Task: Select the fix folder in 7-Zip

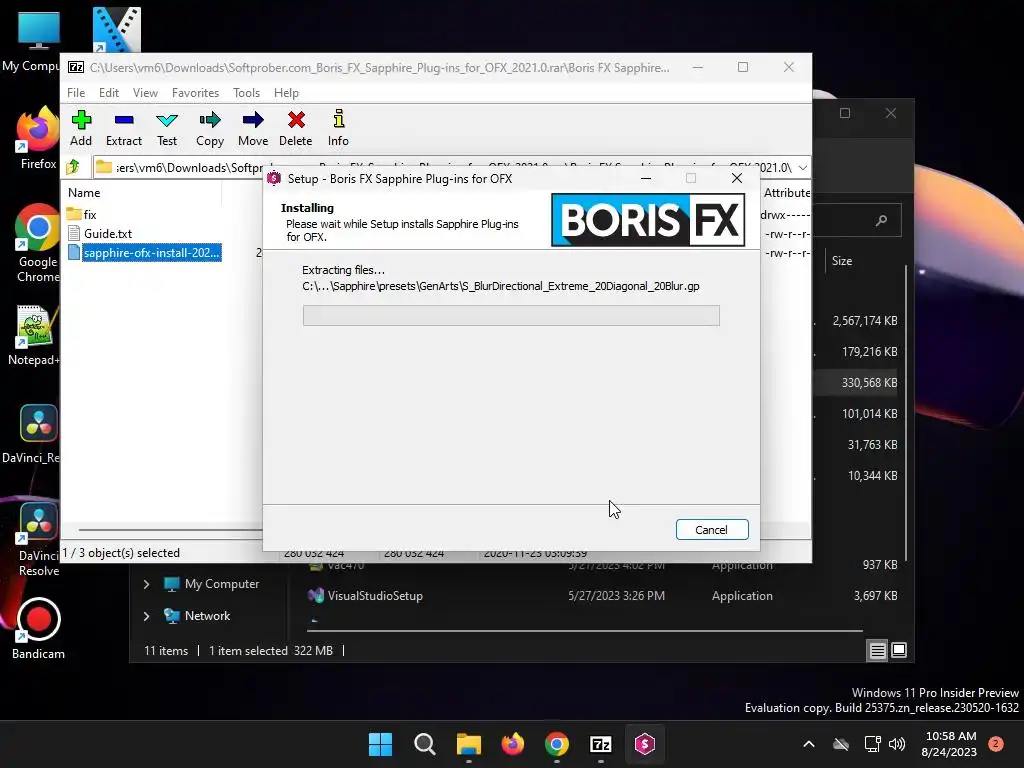Action: point(82,214)
